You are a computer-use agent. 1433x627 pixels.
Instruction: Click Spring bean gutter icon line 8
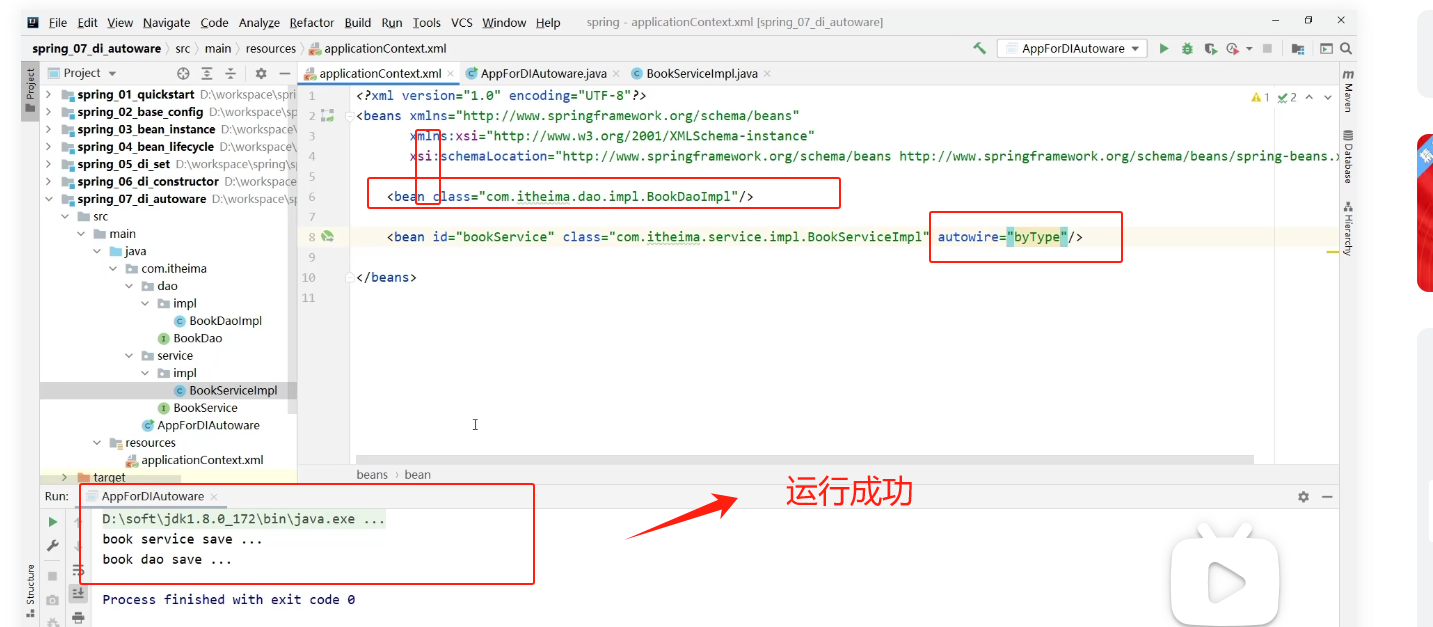pos(328,237)
